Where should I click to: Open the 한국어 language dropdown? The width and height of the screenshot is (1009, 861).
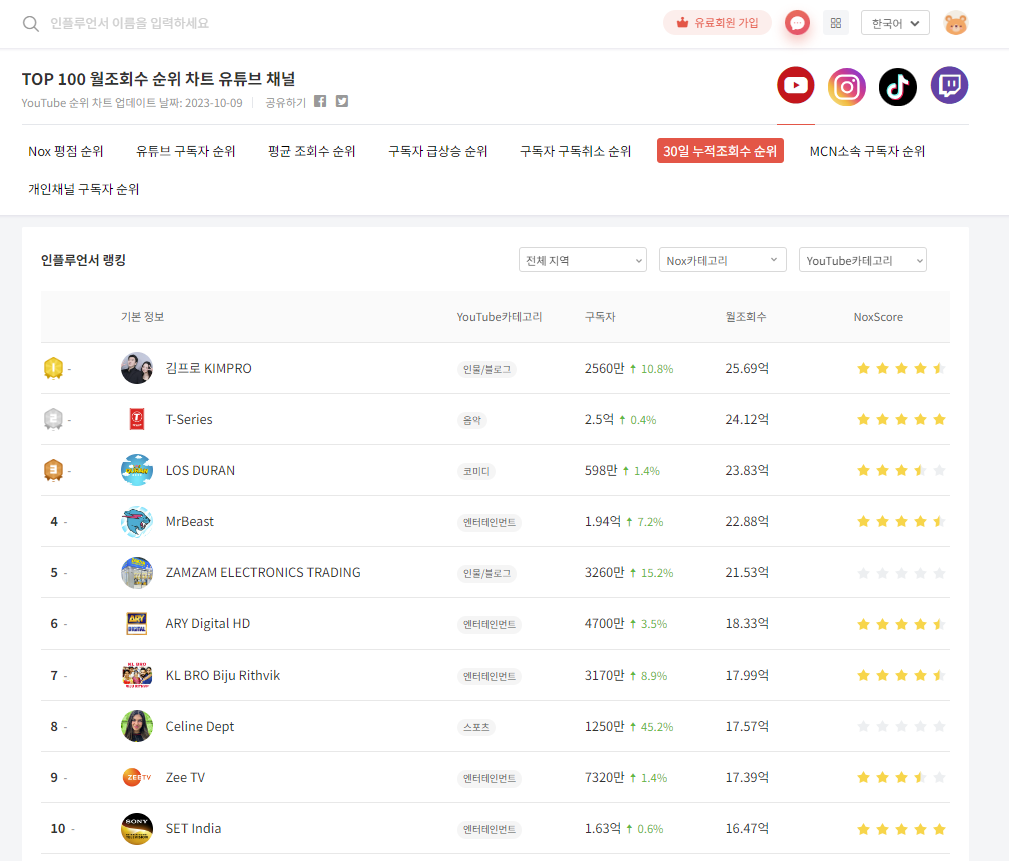tap(895, 23)
